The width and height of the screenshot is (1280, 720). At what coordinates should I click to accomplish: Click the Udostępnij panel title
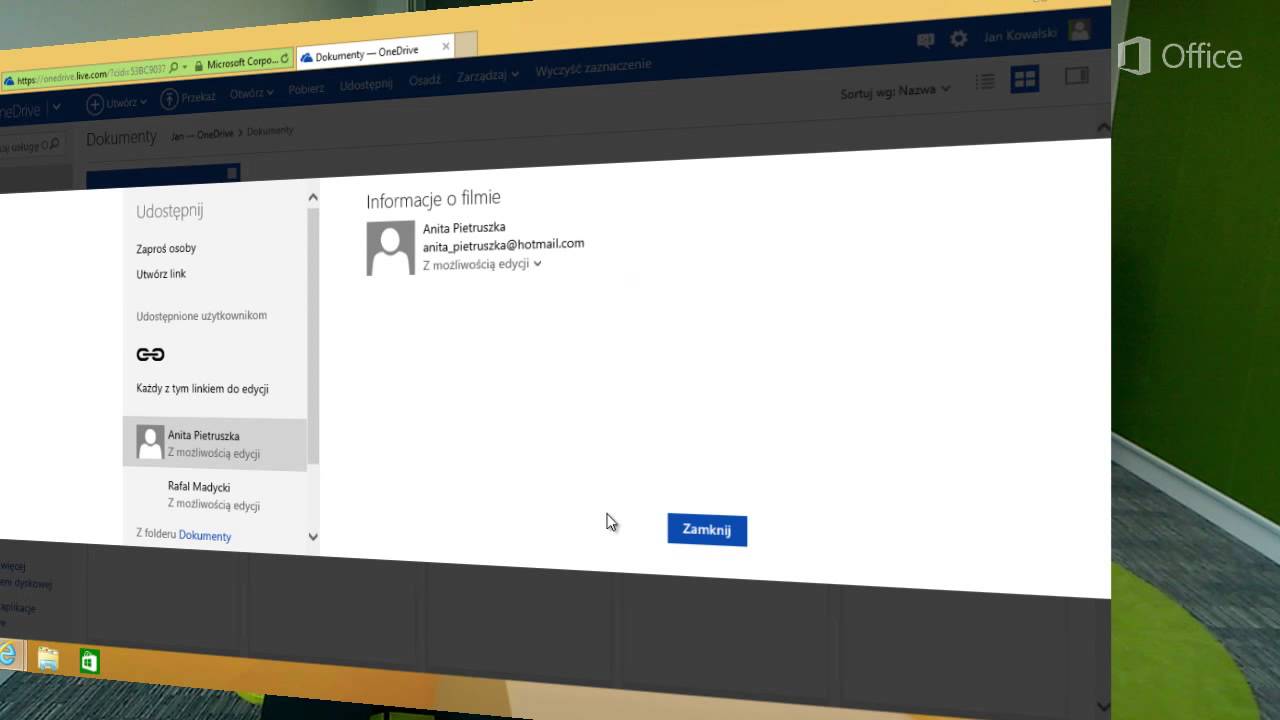click(x=169, y=211)
